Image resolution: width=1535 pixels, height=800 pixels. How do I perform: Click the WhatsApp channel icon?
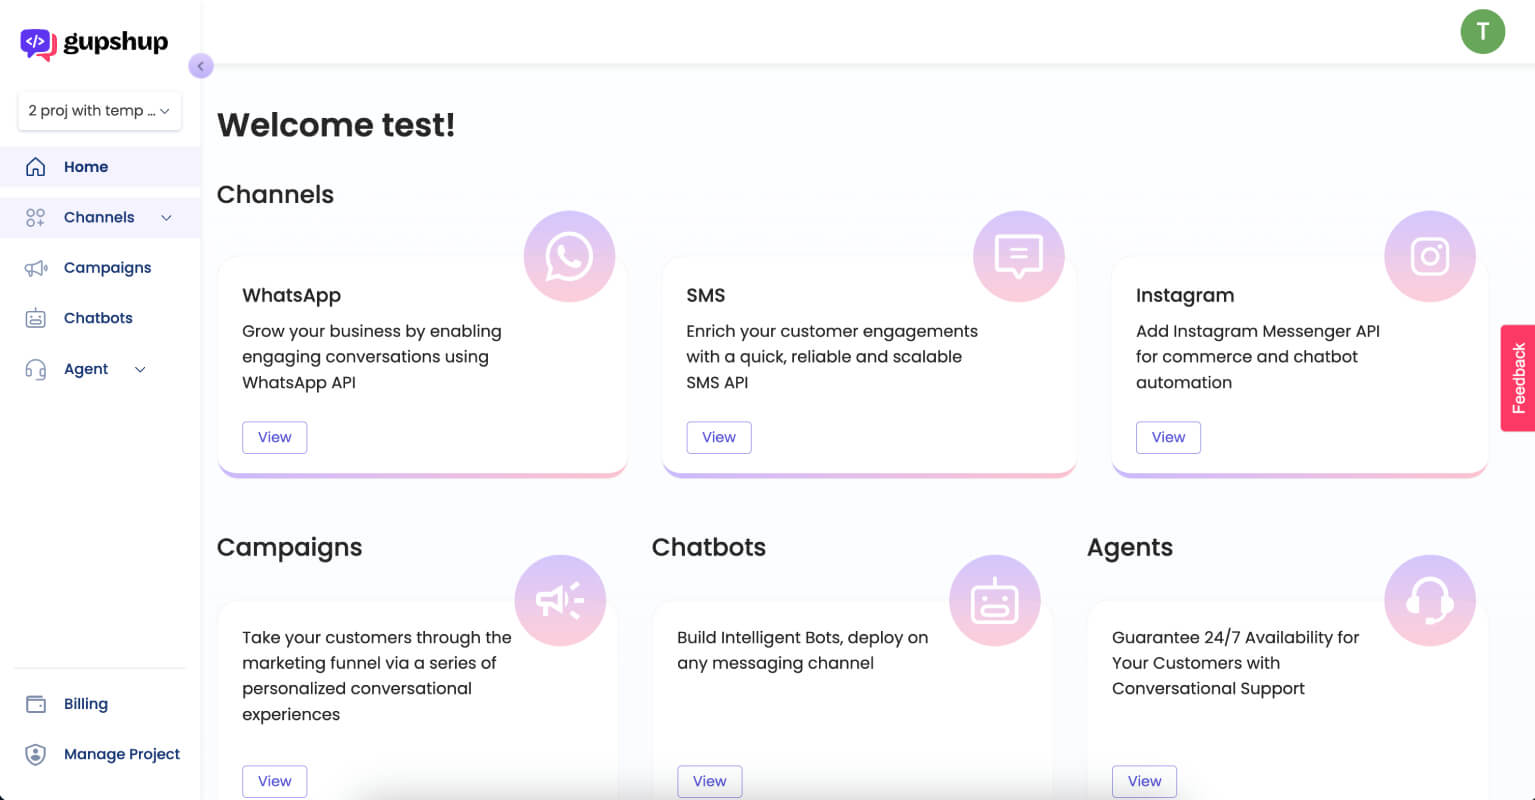click(569, 256)
